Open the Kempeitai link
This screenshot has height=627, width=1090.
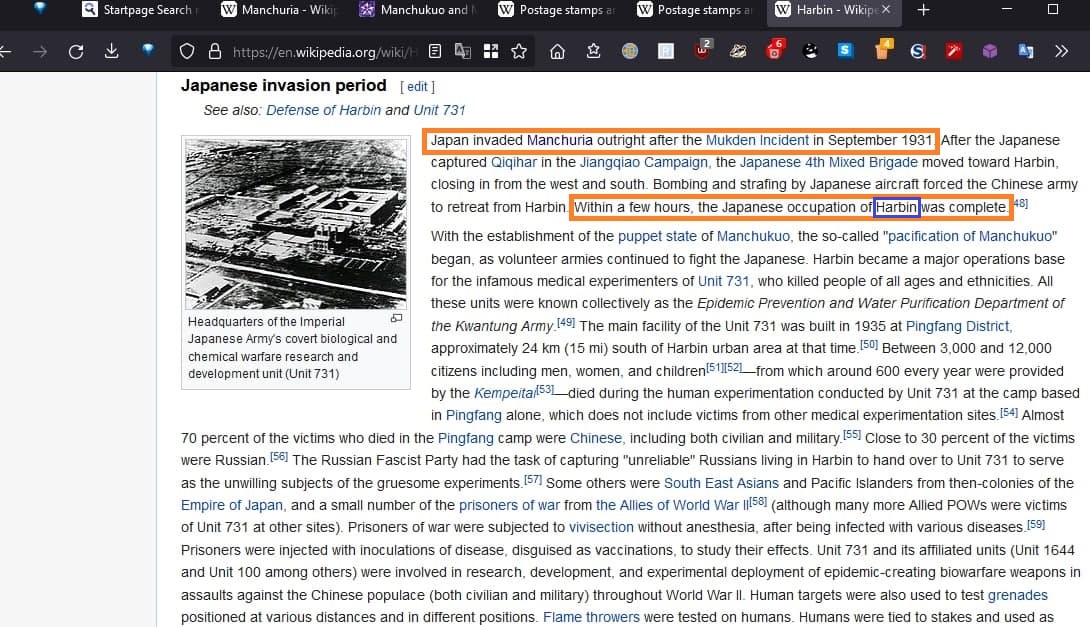click(505, 393)
